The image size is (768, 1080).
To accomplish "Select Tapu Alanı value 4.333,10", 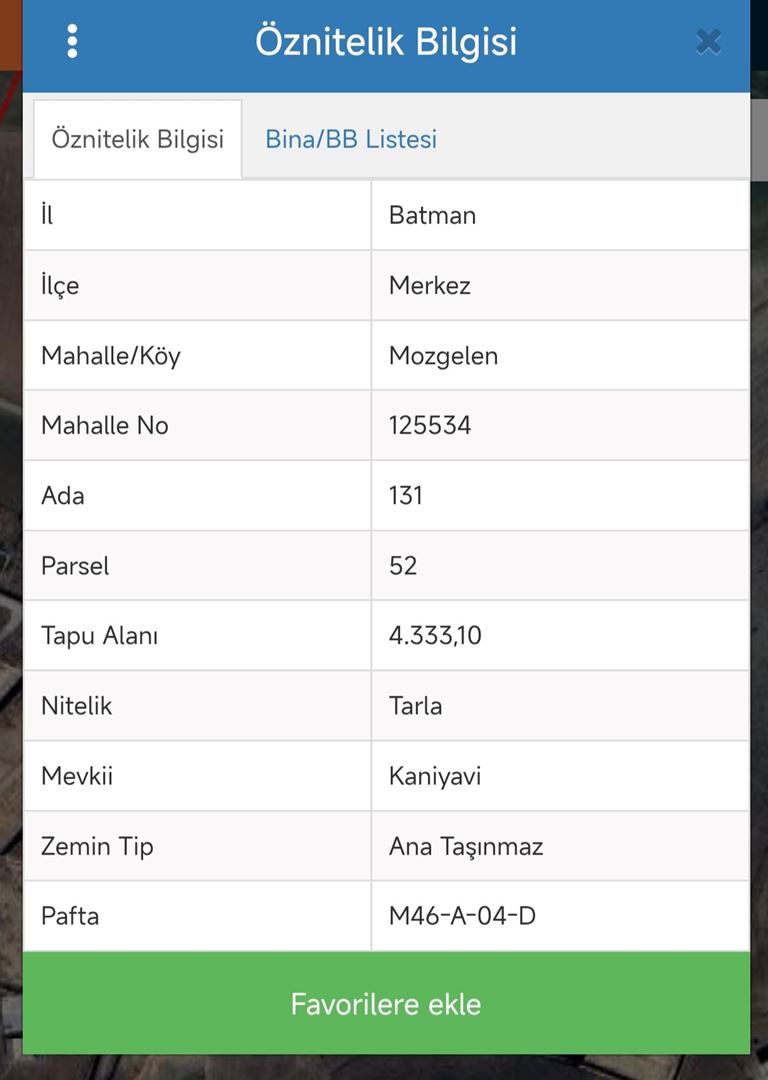I will 435,636.
